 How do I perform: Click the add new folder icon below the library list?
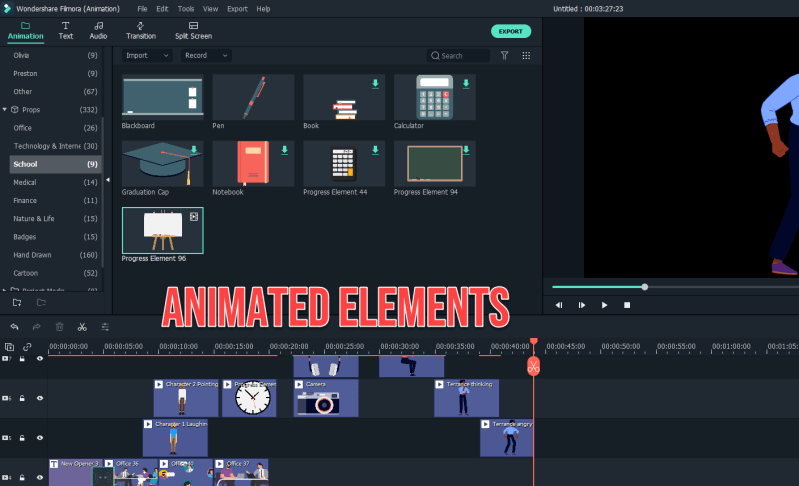[16, 301]
